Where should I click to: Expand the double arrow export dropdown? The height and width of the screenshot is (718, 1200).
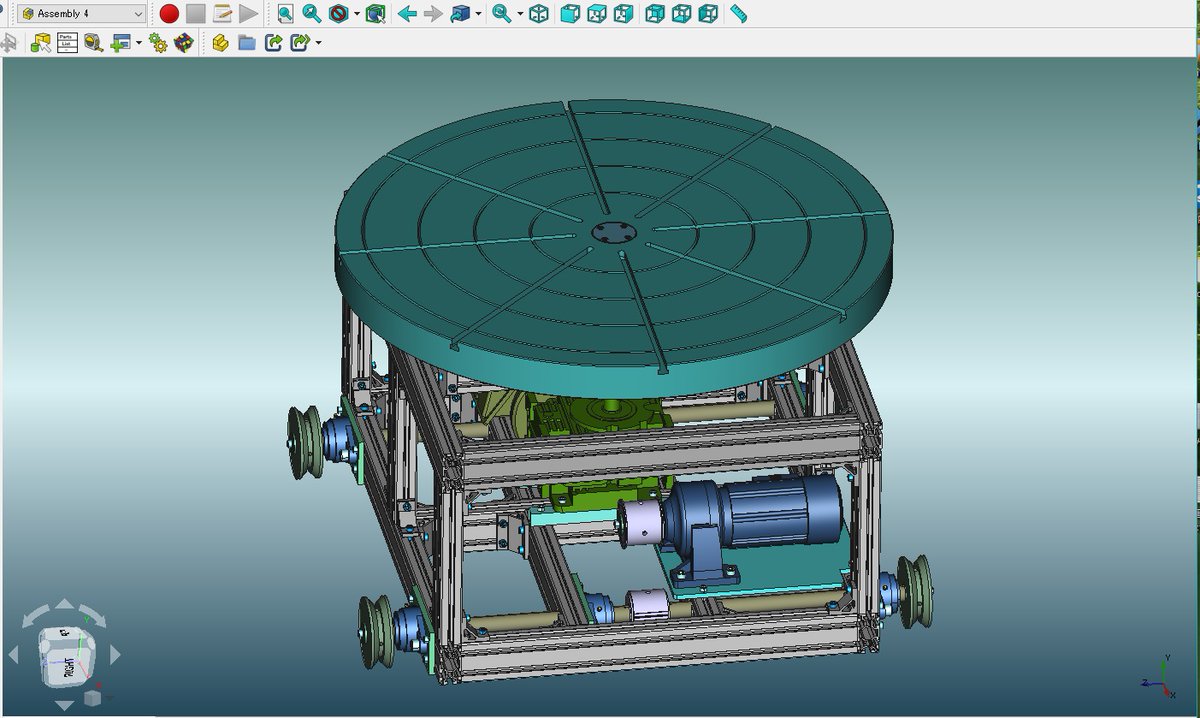tap(318, 44)
